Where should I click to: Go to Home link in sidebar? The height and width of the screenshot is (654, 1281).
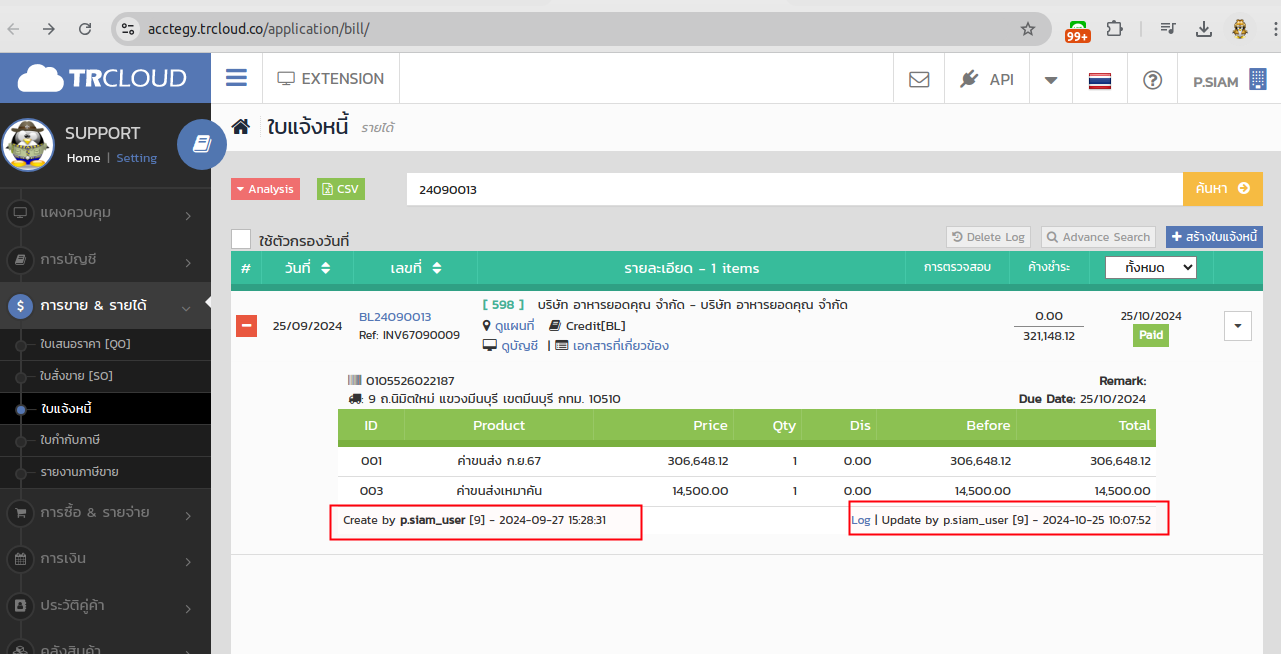pos(83,158)
